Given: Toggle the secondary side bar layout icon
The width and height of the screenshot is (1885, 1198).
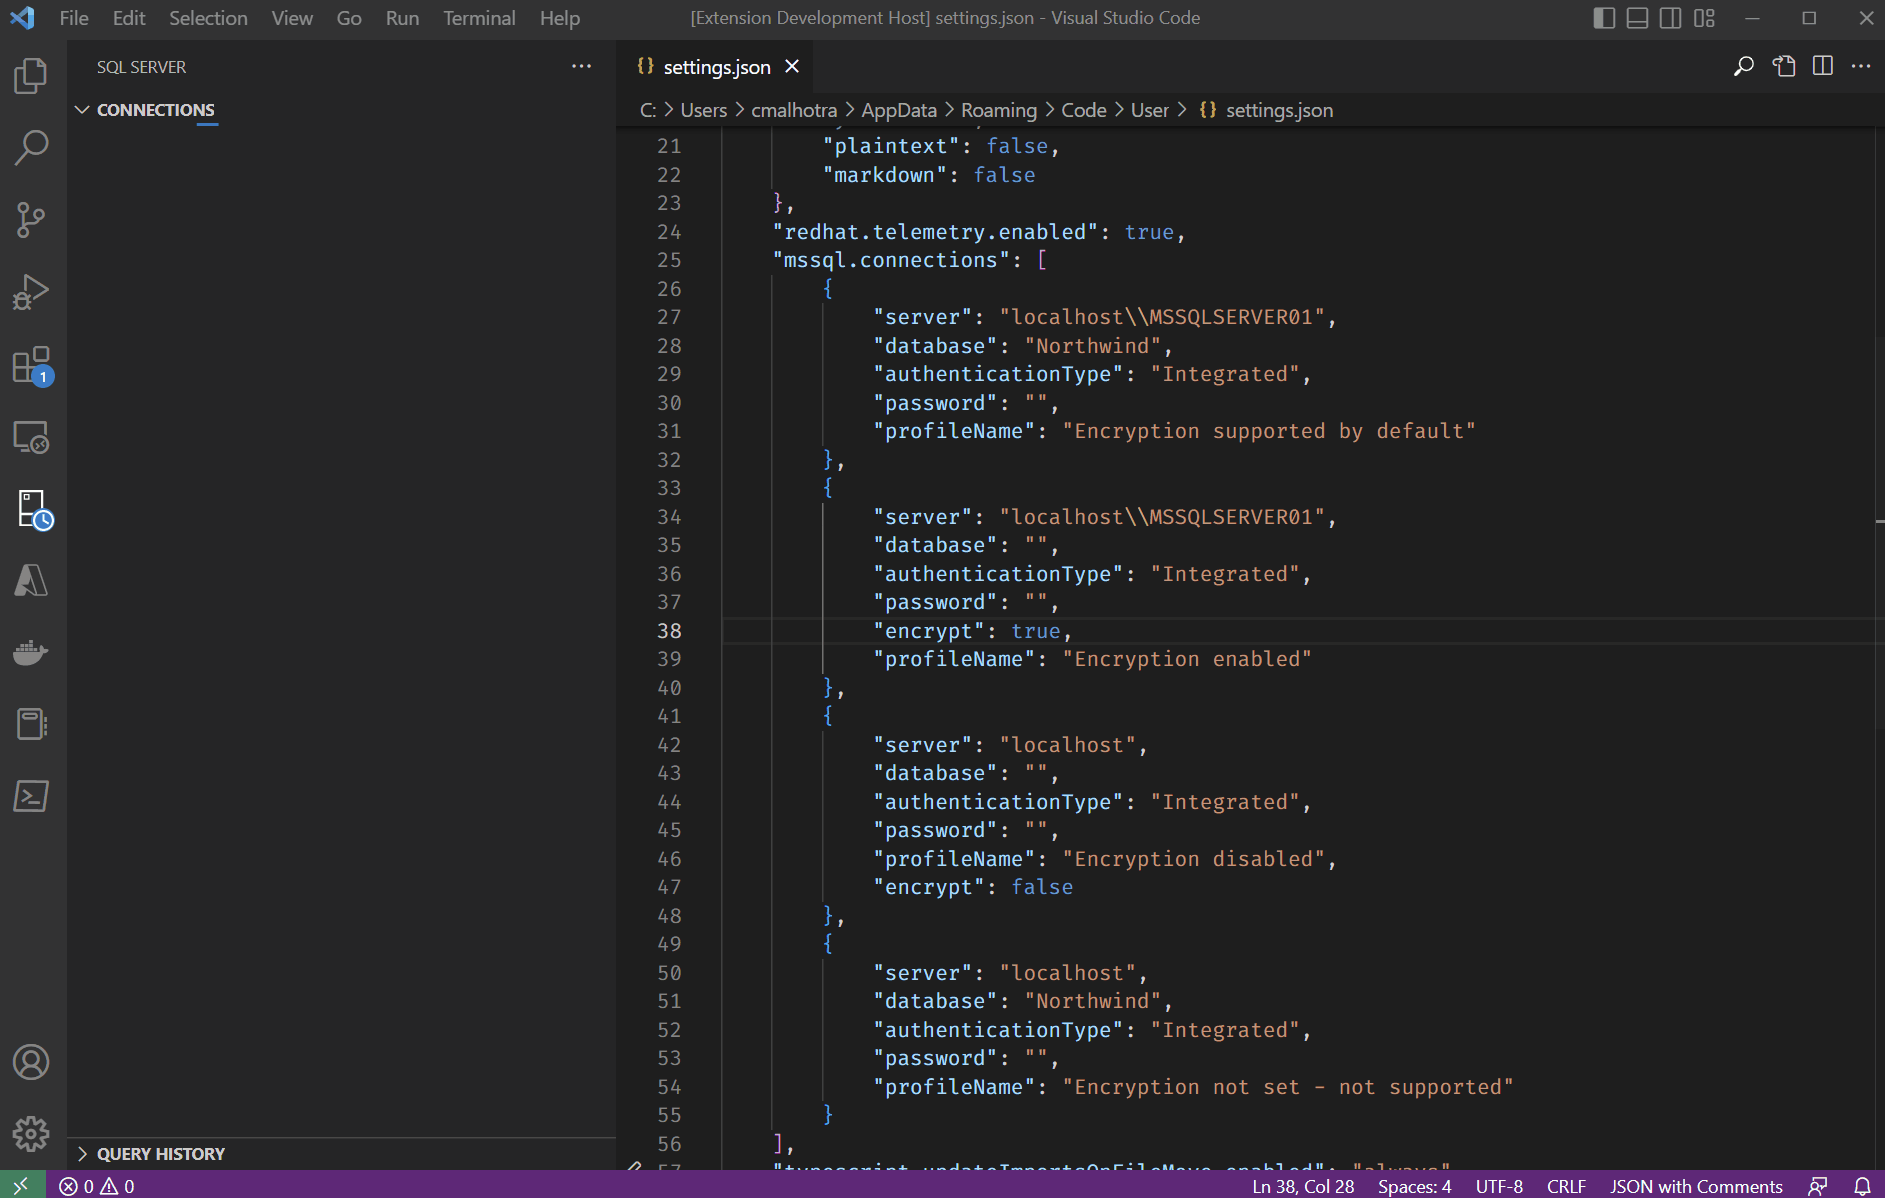Looking at the screenshot, I should pyautogui.click(x=1670, y=18).
